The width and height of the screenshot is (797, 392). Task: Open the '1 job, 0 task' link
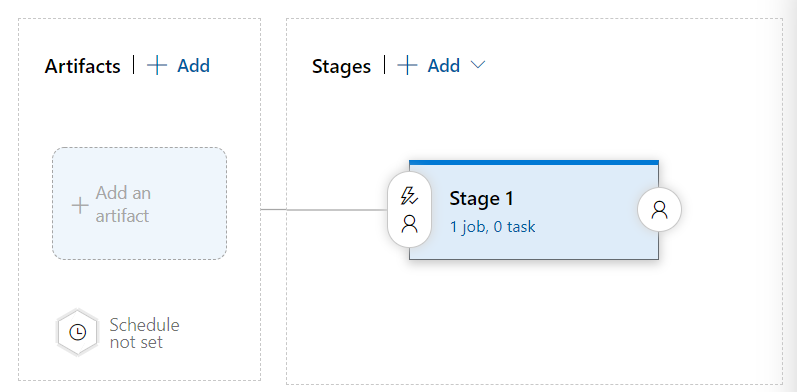coord(492,226)
